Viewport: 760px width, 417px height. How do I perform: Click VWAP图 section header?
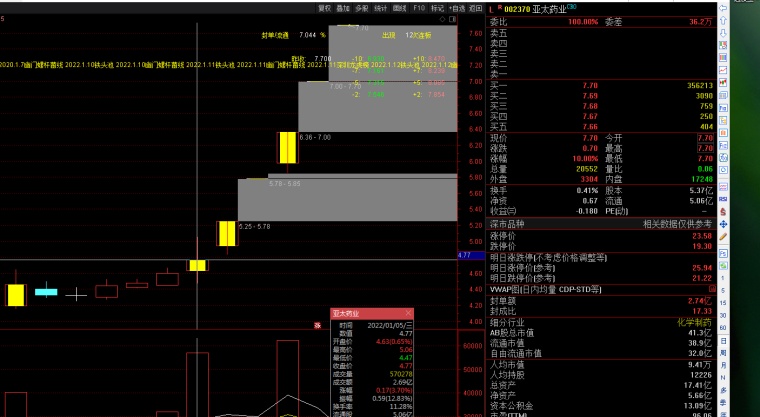tap(545, 289)
